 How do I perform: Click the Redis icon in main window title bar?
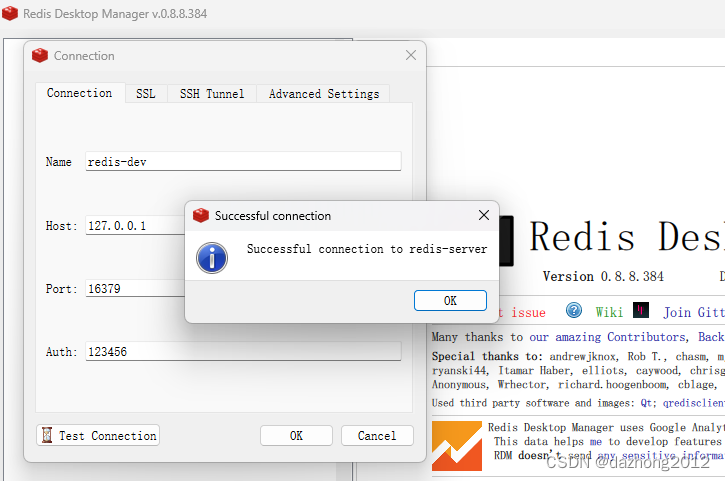point(10,13)
